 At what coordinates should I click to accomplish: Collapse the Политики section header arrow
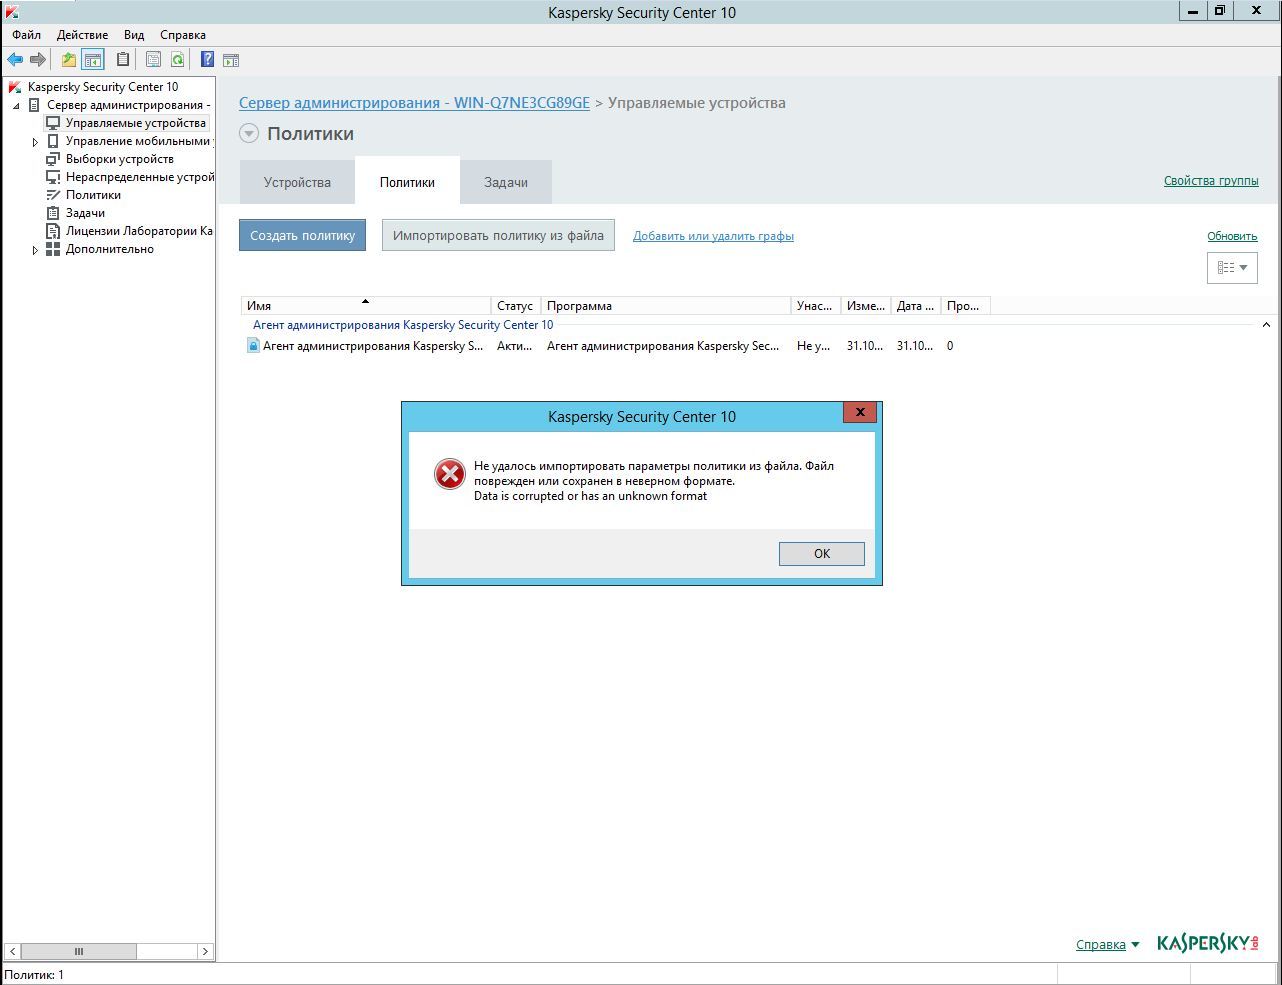tap(249, 134)
